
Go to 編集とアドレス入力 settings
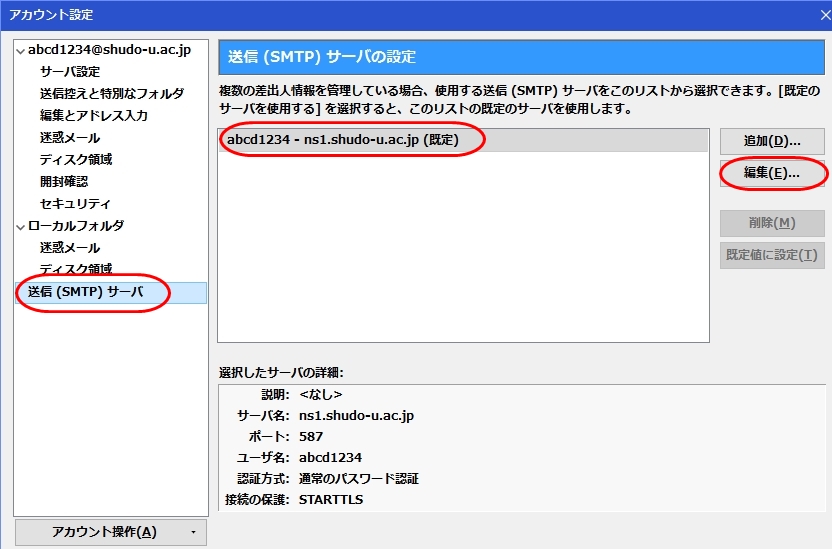pos(93,116)
